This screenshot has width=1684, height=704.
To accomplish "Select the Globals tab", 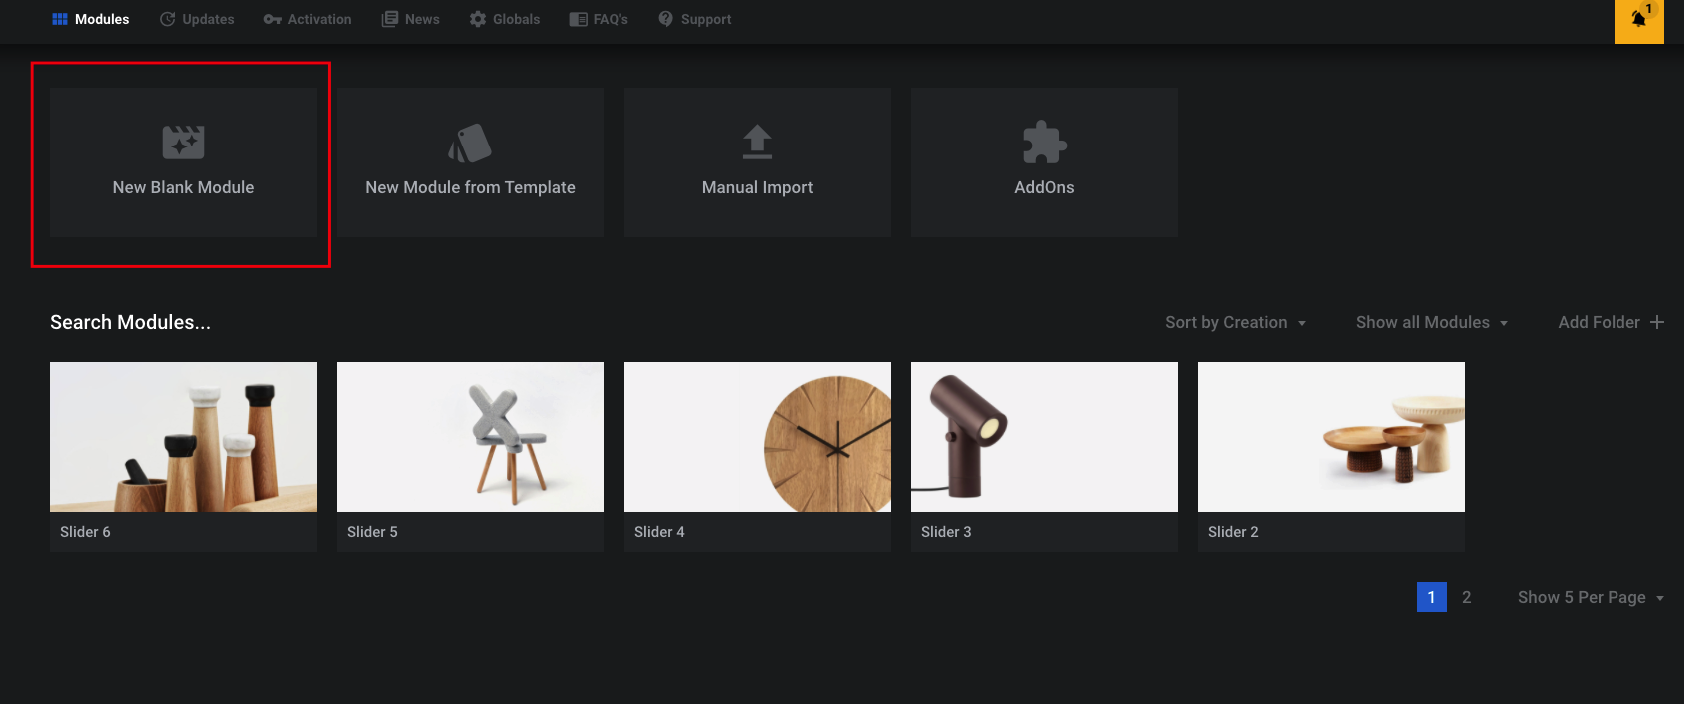I will 505,19.
